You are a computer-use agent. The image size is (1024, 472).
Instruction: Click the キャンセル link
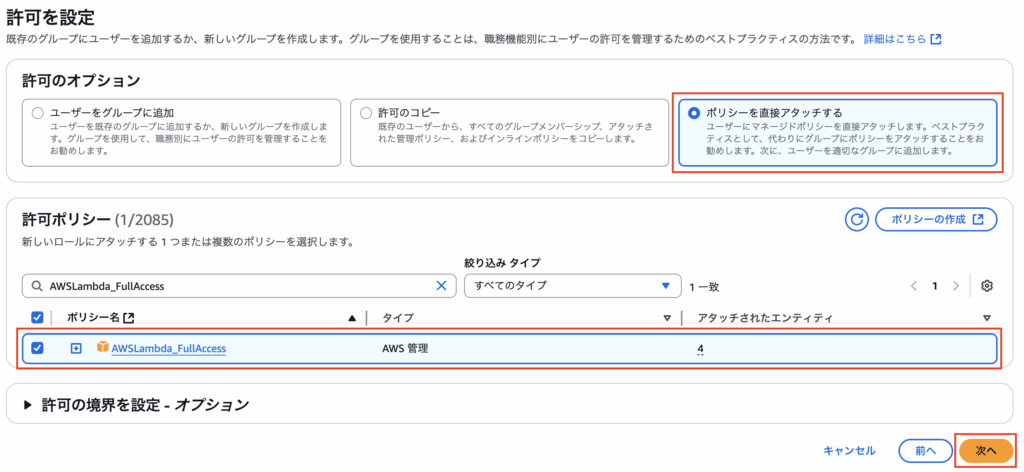tap(849, 450)
